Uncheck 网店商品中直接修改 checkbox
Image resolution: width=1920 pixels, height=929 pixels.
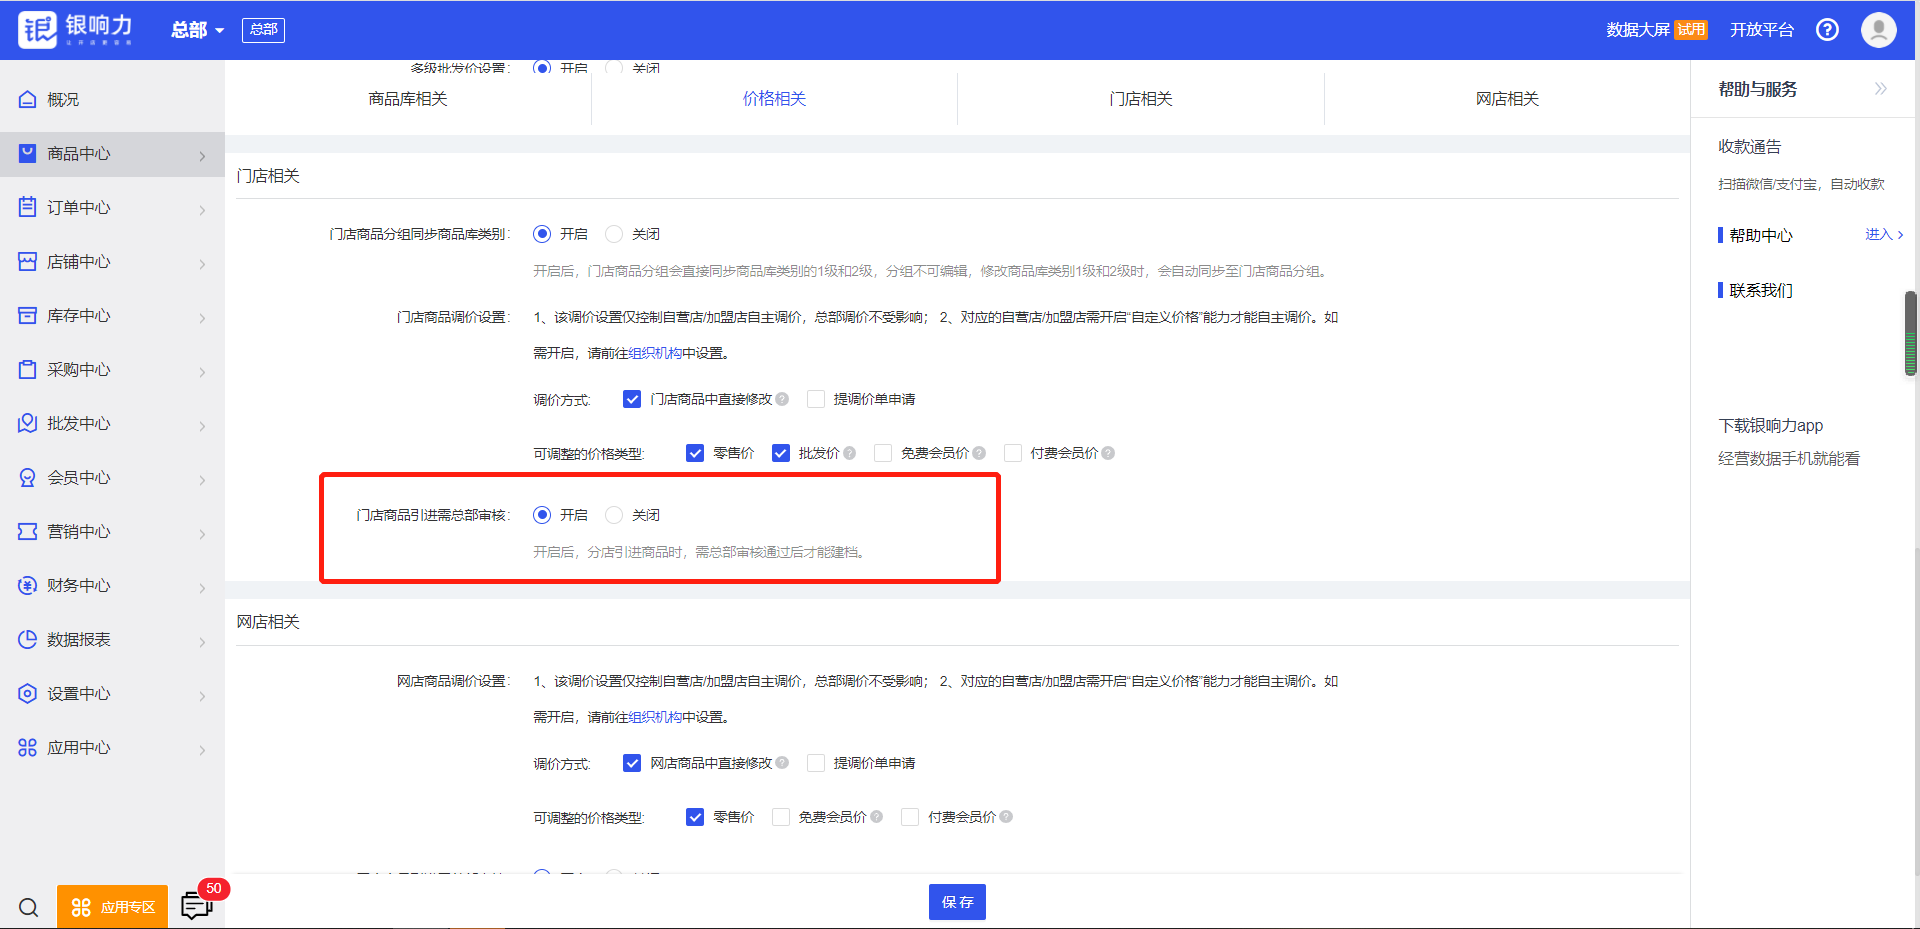pos(632,763)
